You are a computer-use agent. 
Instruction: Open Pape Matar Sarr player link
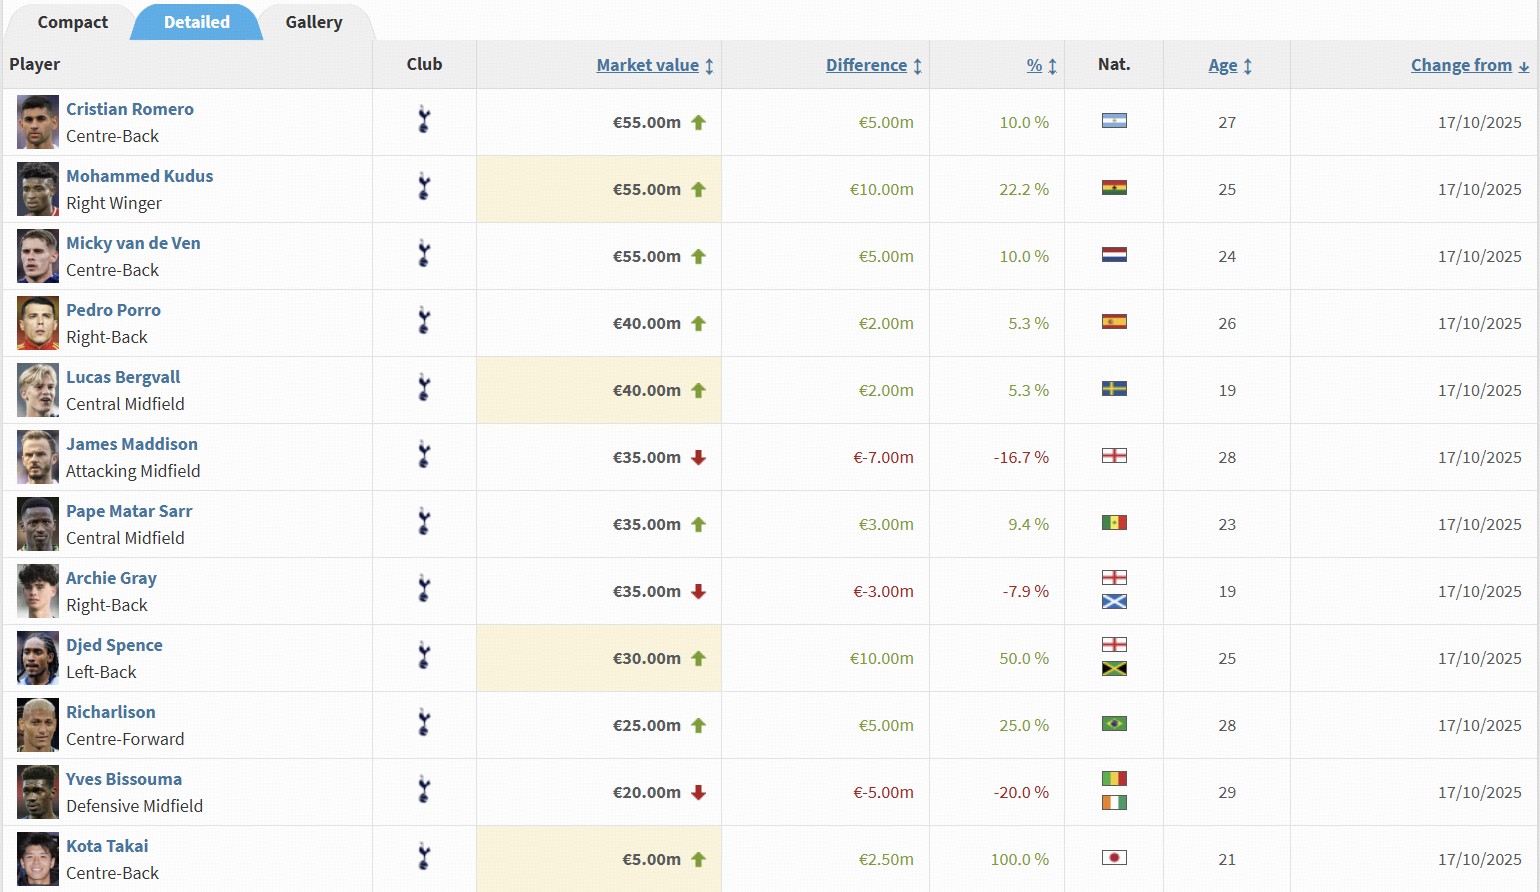pyautogui.click(x=129, y=511)
